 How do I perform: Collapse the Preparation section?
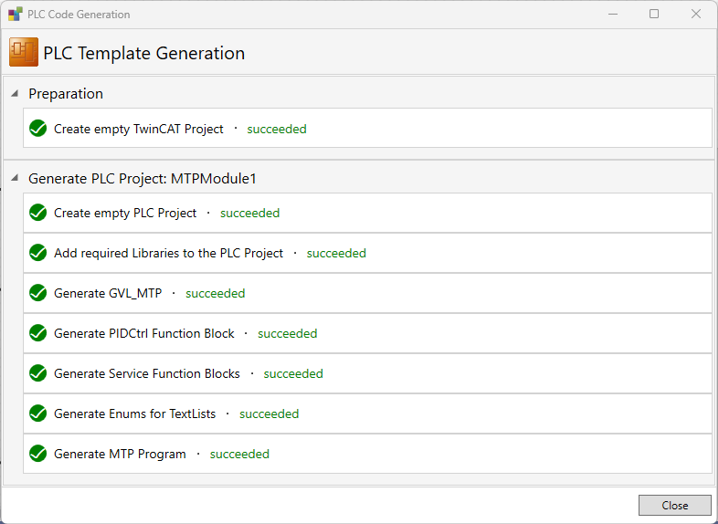click(x=15, y=94)
